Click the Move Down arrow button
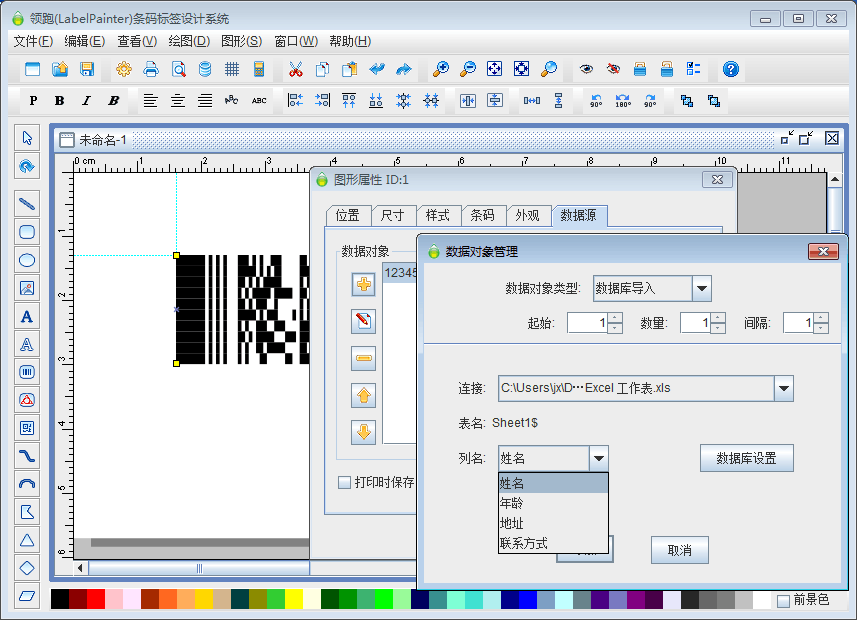 363,433
